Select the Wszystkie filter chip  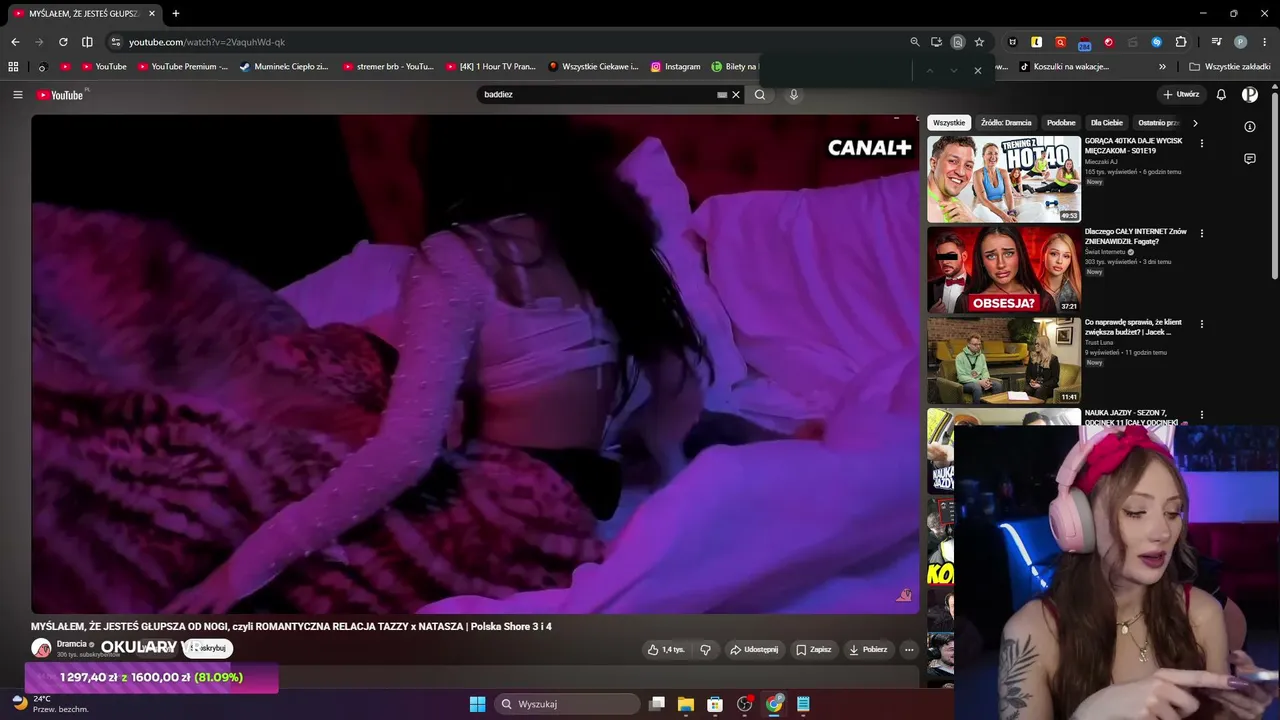(x=949, y=123)
